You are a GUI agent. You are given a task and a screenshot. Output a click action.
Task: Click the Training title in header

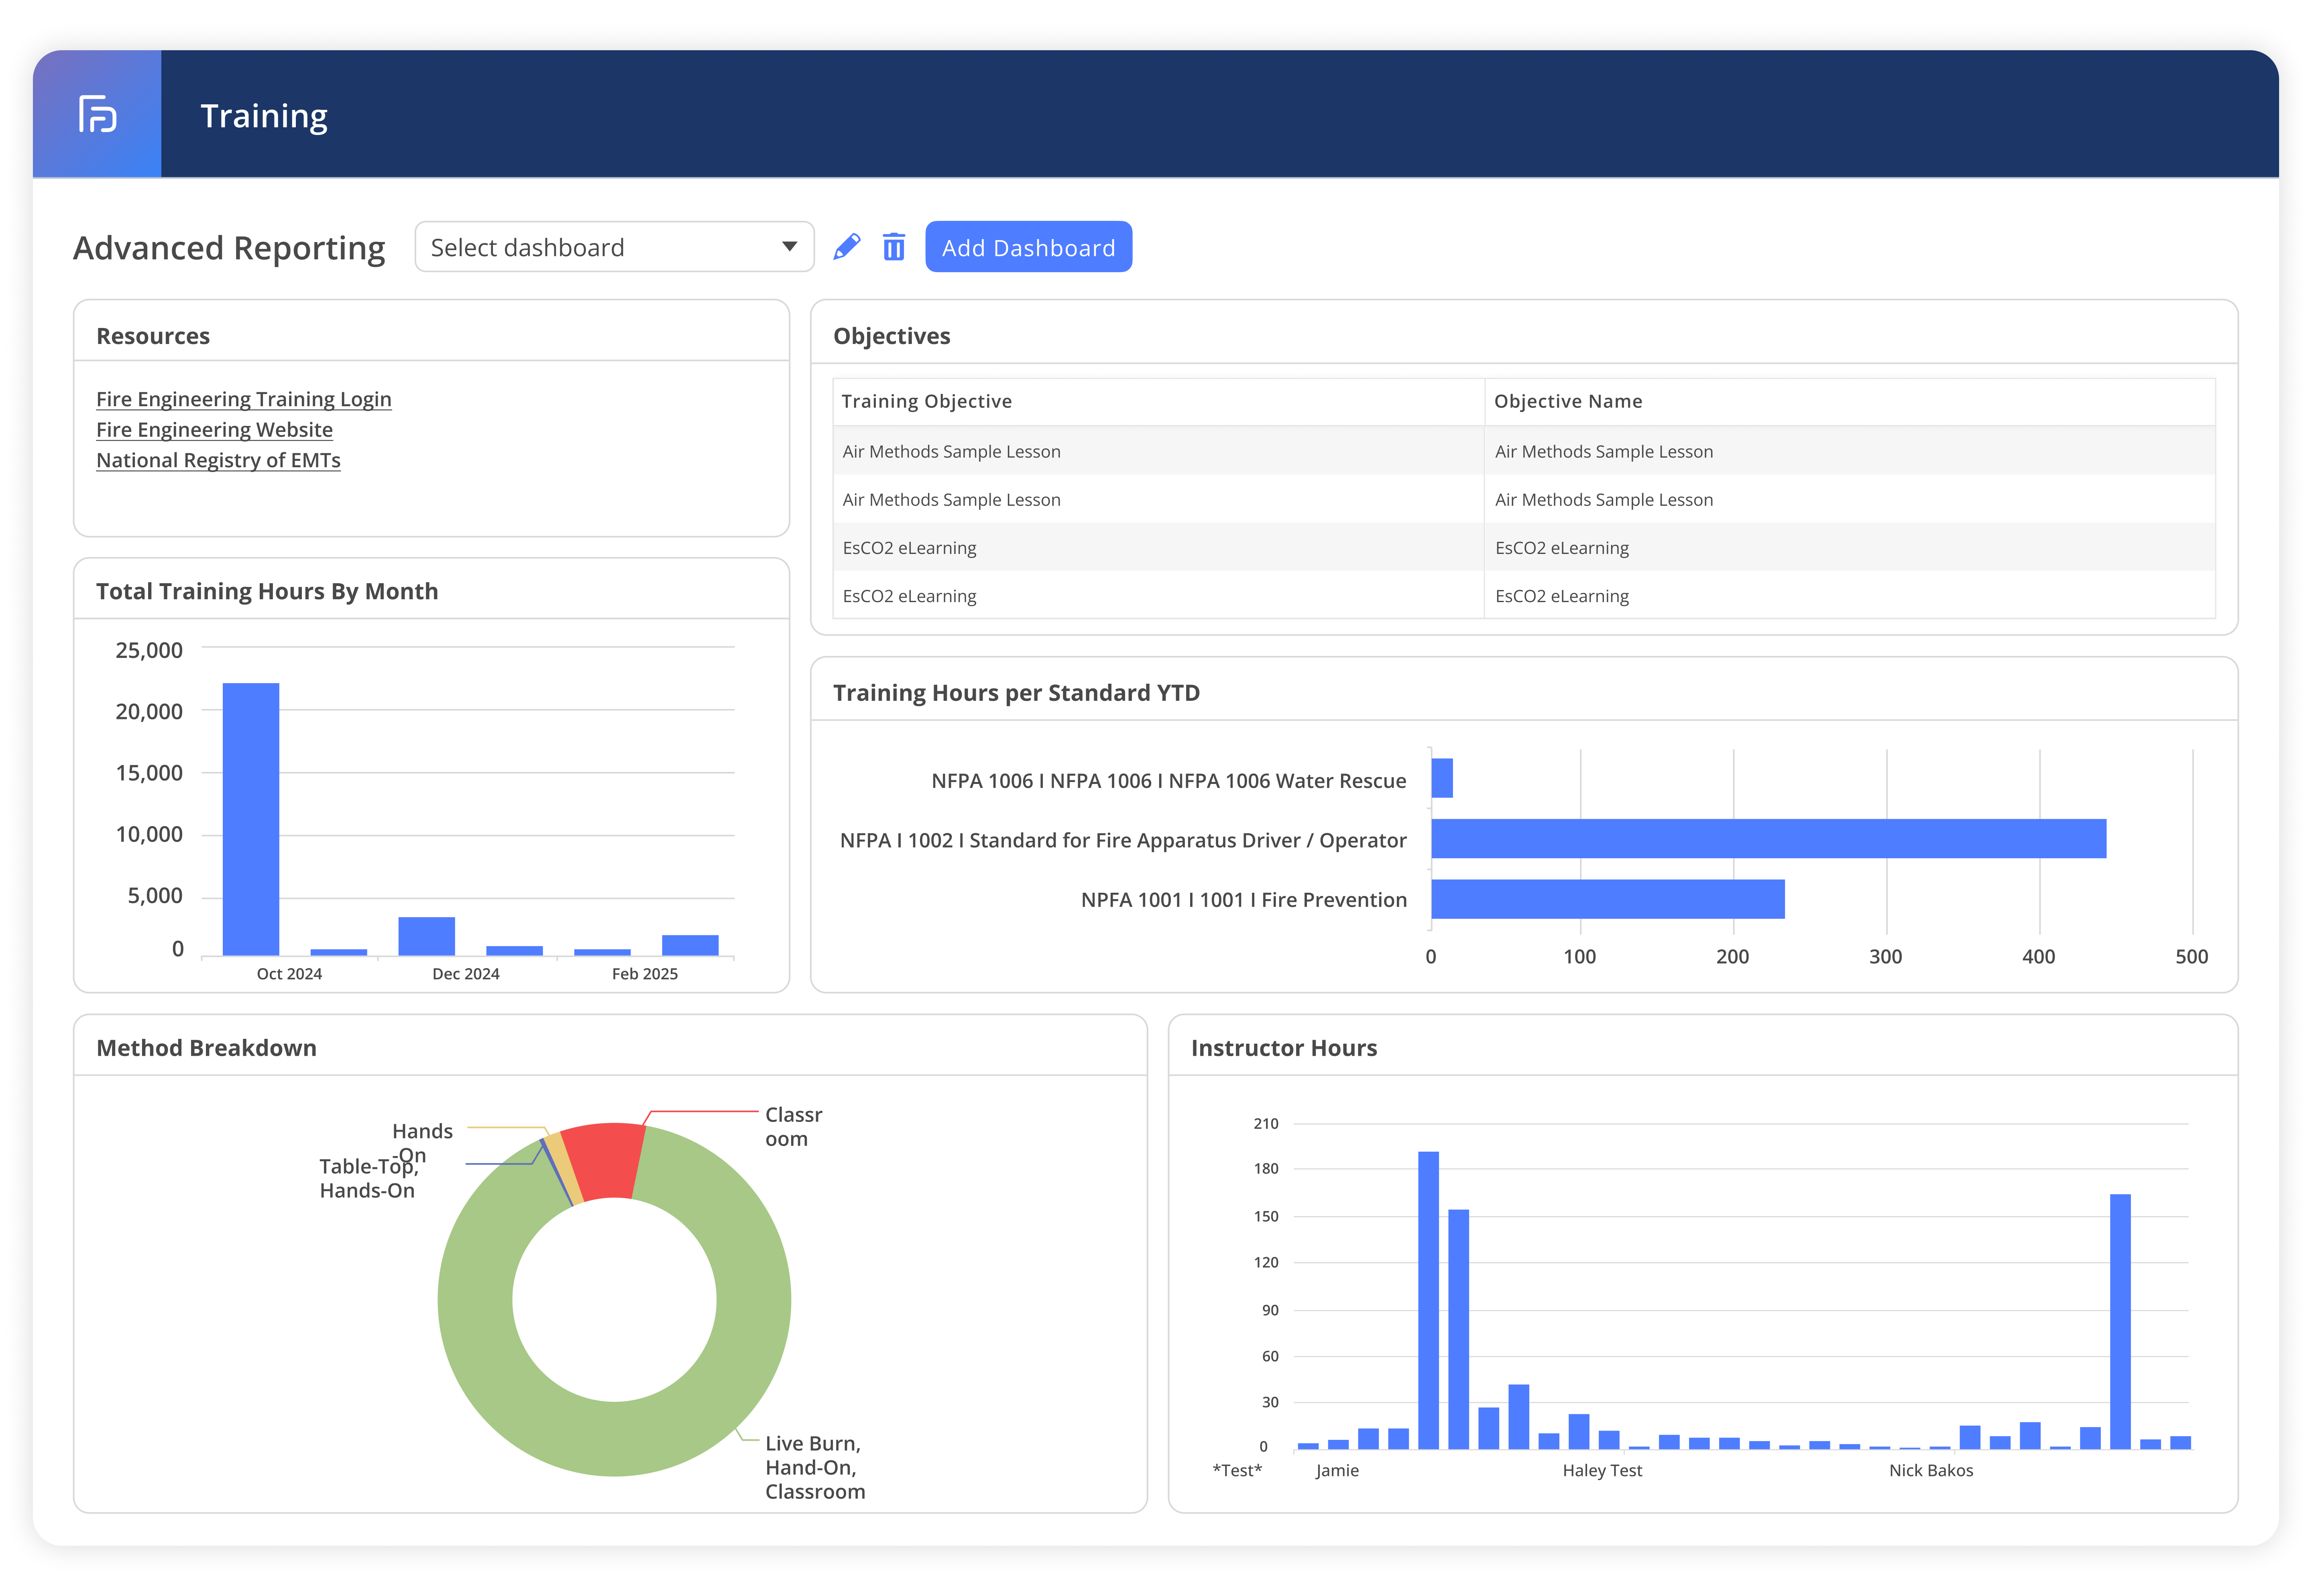click(x=264, y=116)
